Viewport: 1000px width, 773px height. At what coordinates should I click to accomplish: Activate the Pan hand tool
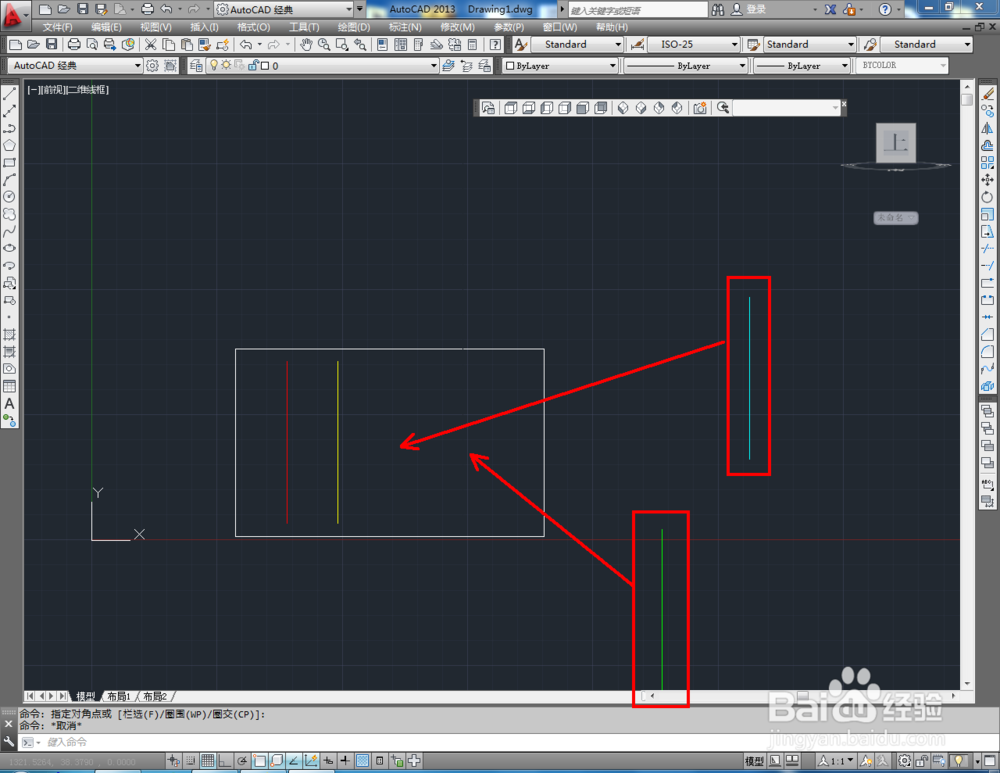[306, 44]
